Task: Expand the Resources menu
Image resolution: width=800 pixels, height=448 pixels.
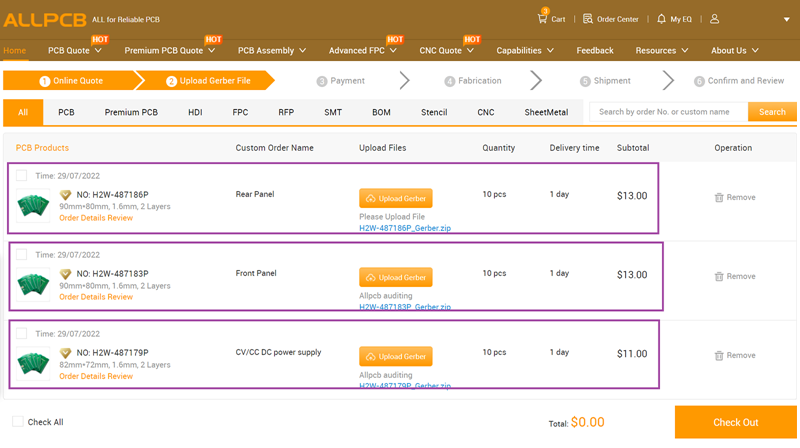Action: point(662,51)
